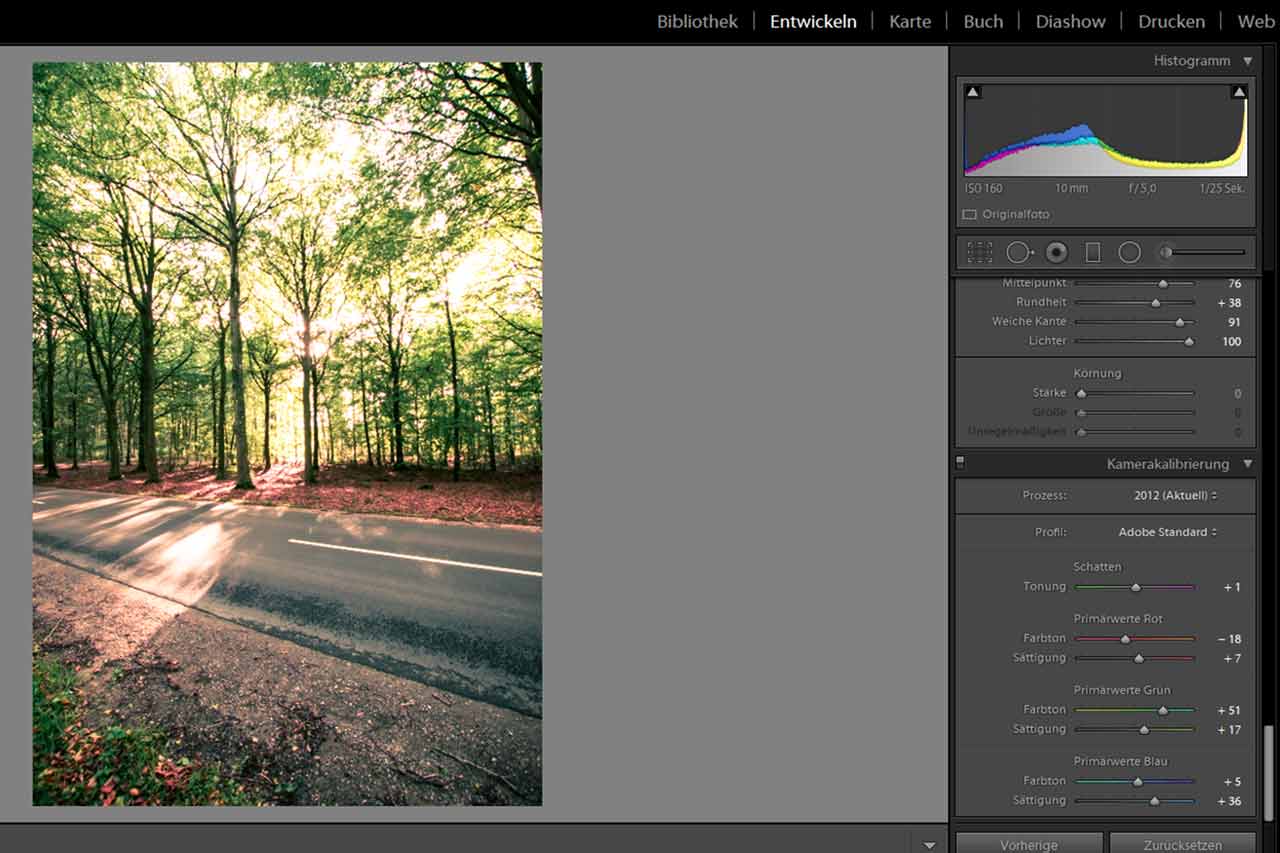This screenshot has width=1280, height=853.
Task: Toggle the Kamerakalibrierung panel on/off switch
Action: pos(960,463)
